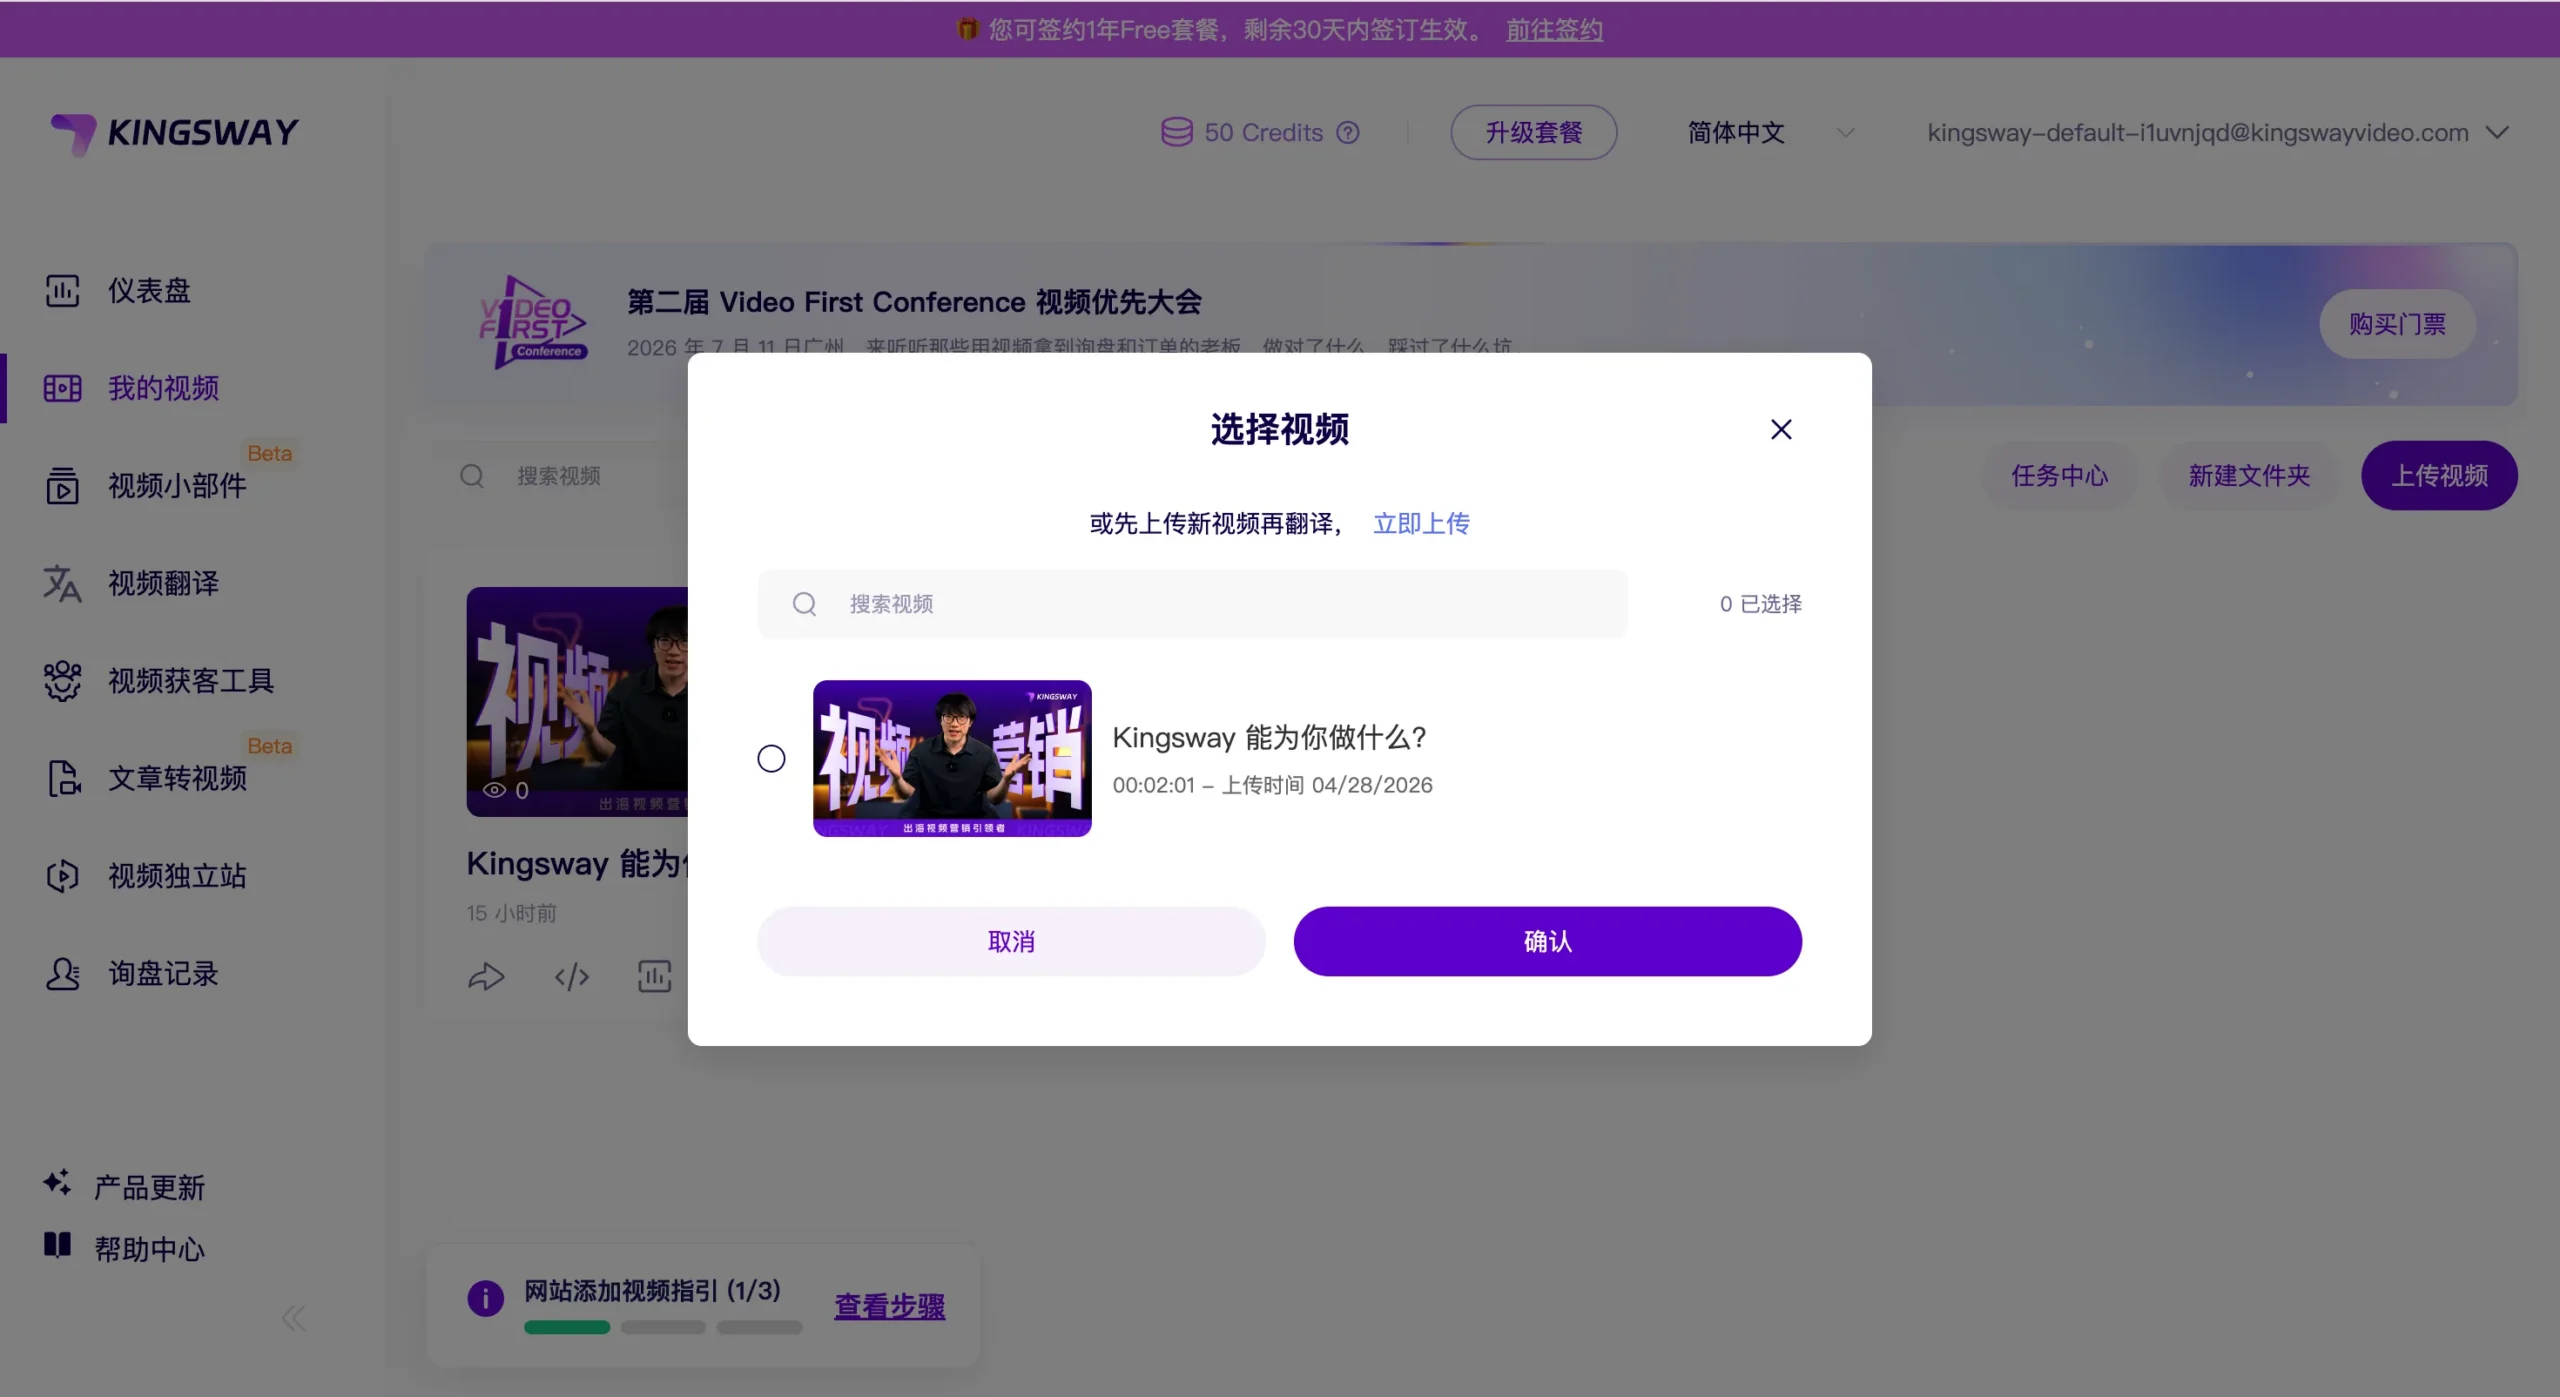Open 产品更新 product updates
Image resolution: width=2560 pixels, height=1397 pixels.
coord(149,1187)
